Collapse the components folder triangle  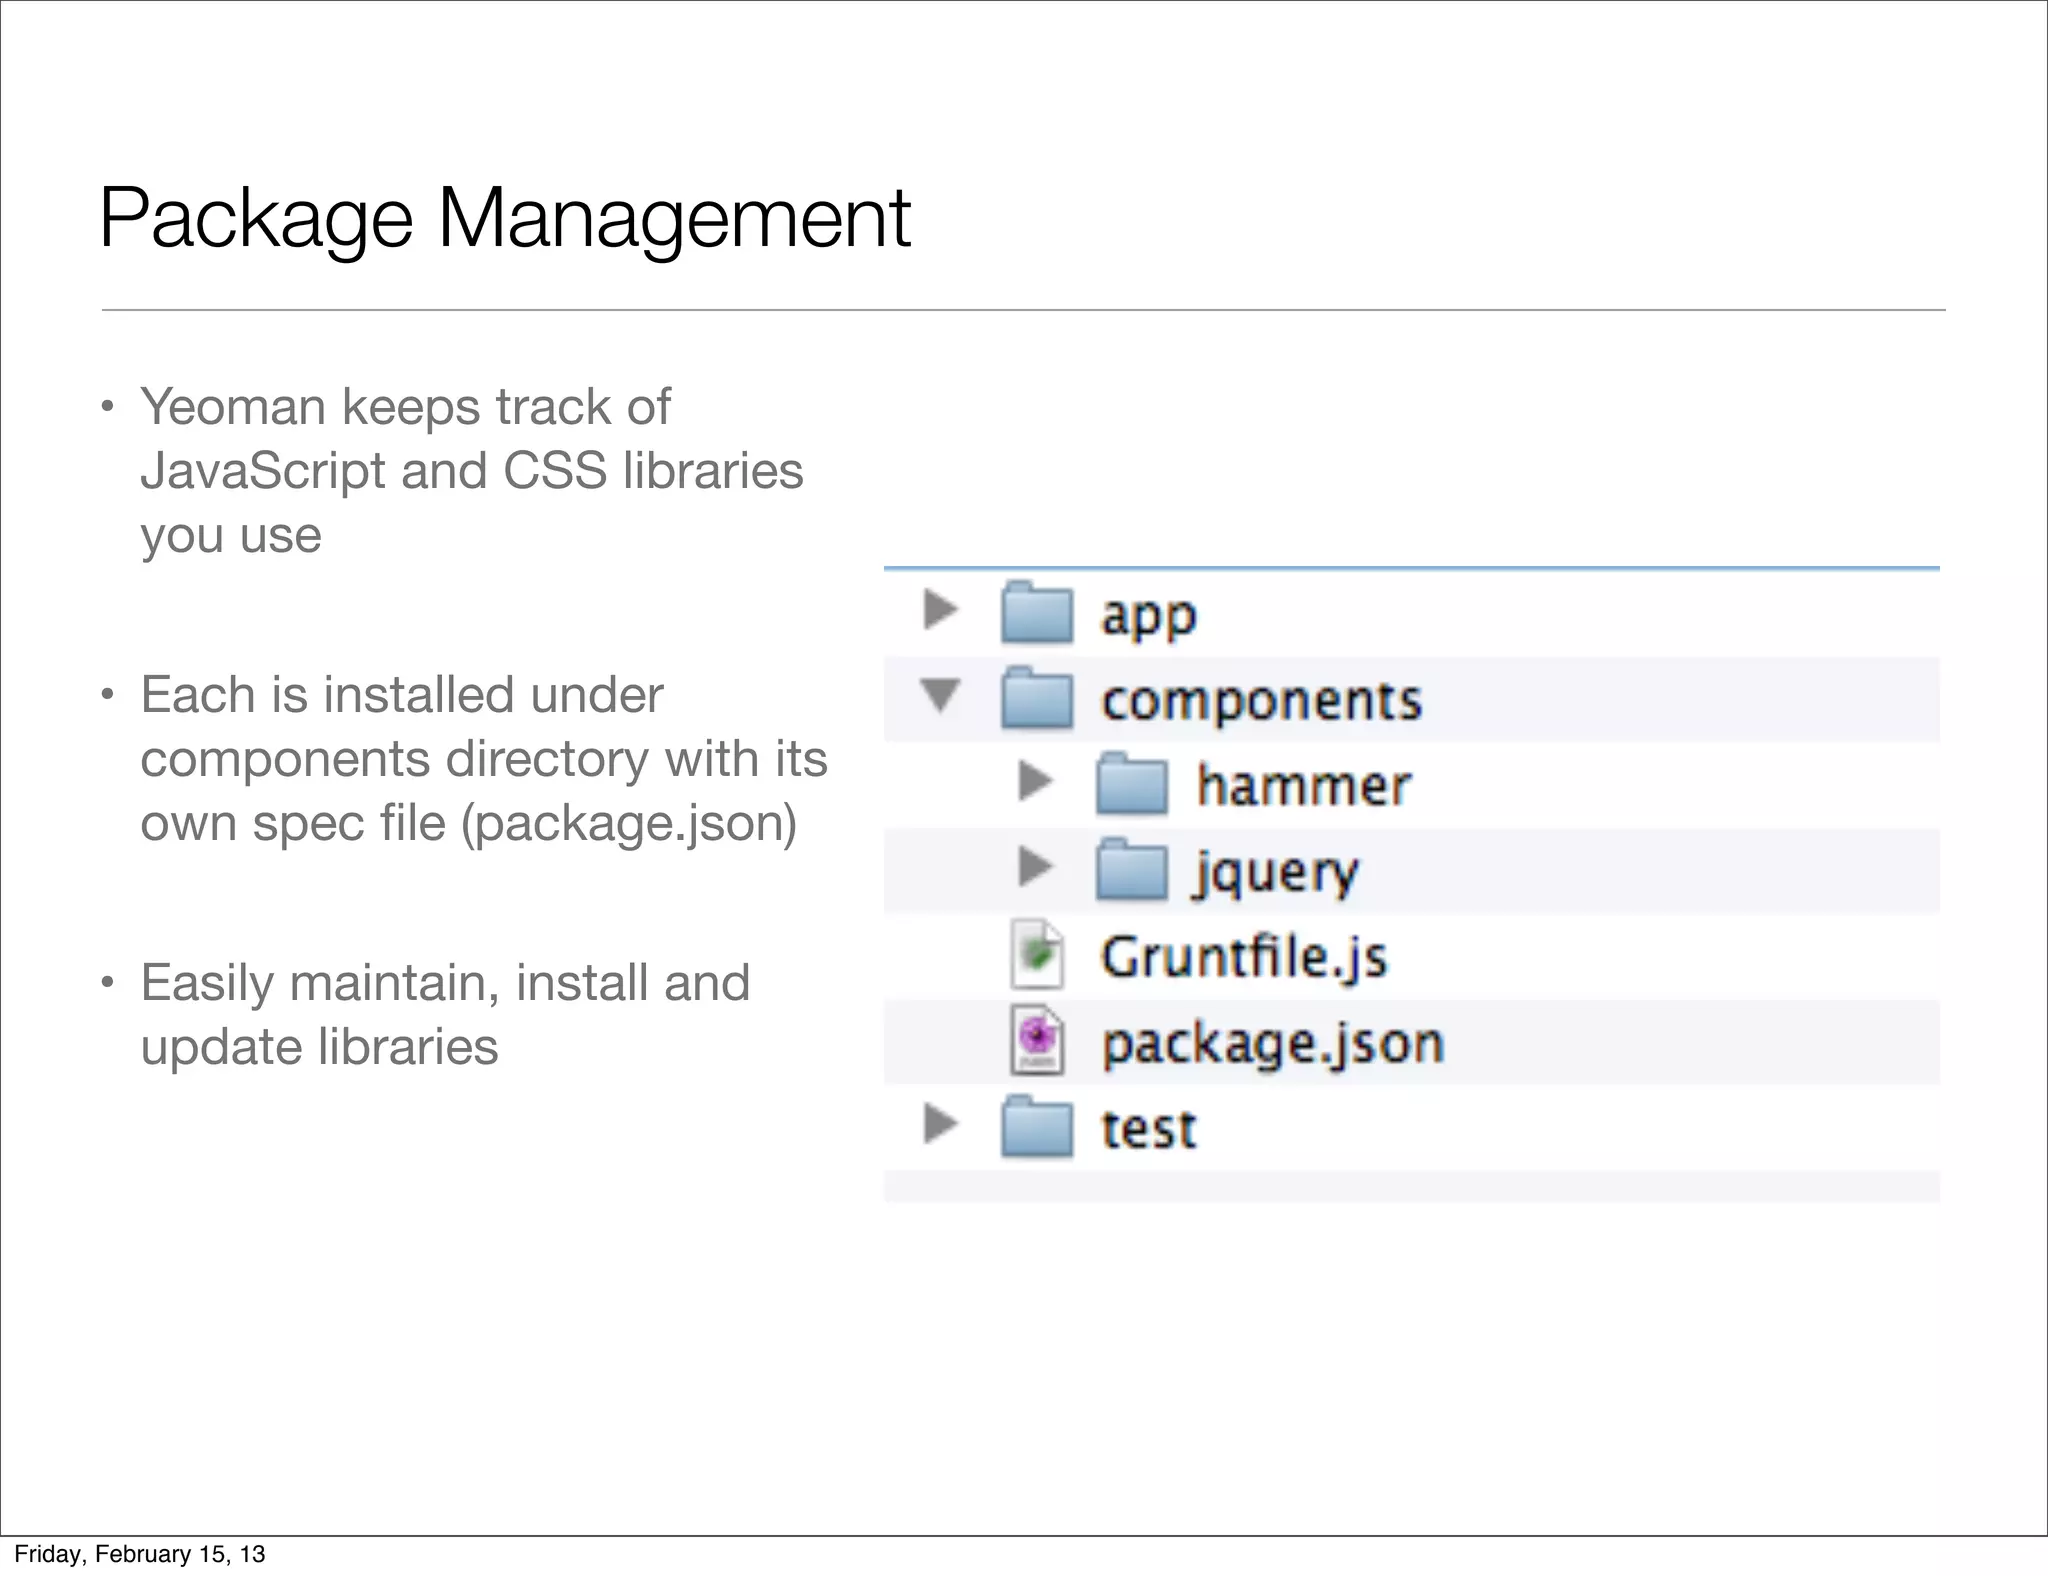tap(940, 696)
